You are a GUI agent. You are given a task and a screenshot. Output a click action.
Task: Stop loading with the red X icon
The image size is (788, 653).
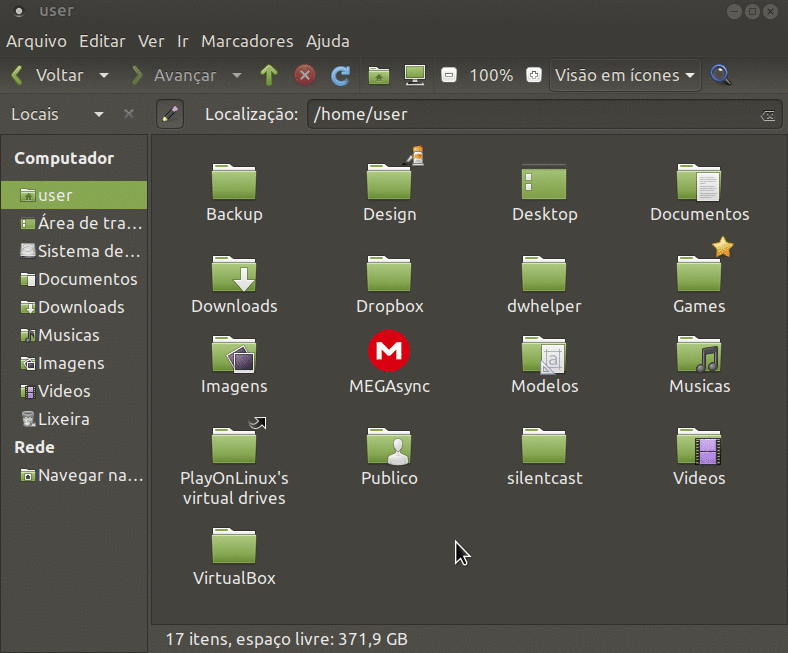tap(305, 75)
